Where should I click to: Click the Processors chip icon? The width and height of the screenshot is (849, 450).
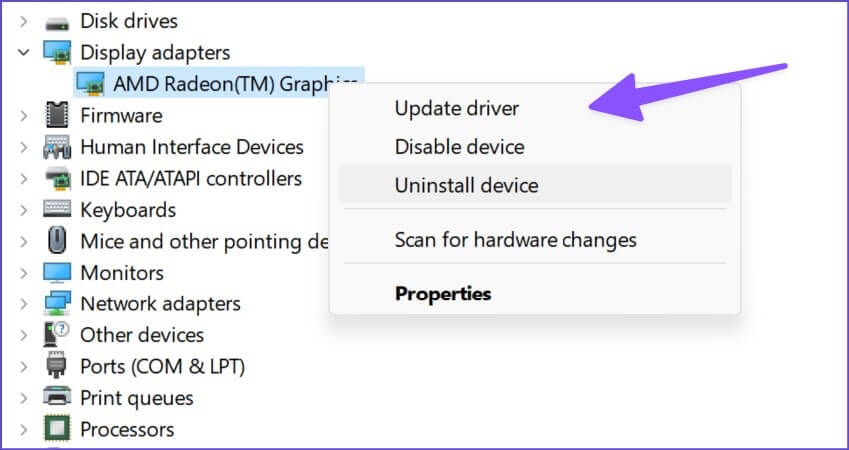(58, 429)
